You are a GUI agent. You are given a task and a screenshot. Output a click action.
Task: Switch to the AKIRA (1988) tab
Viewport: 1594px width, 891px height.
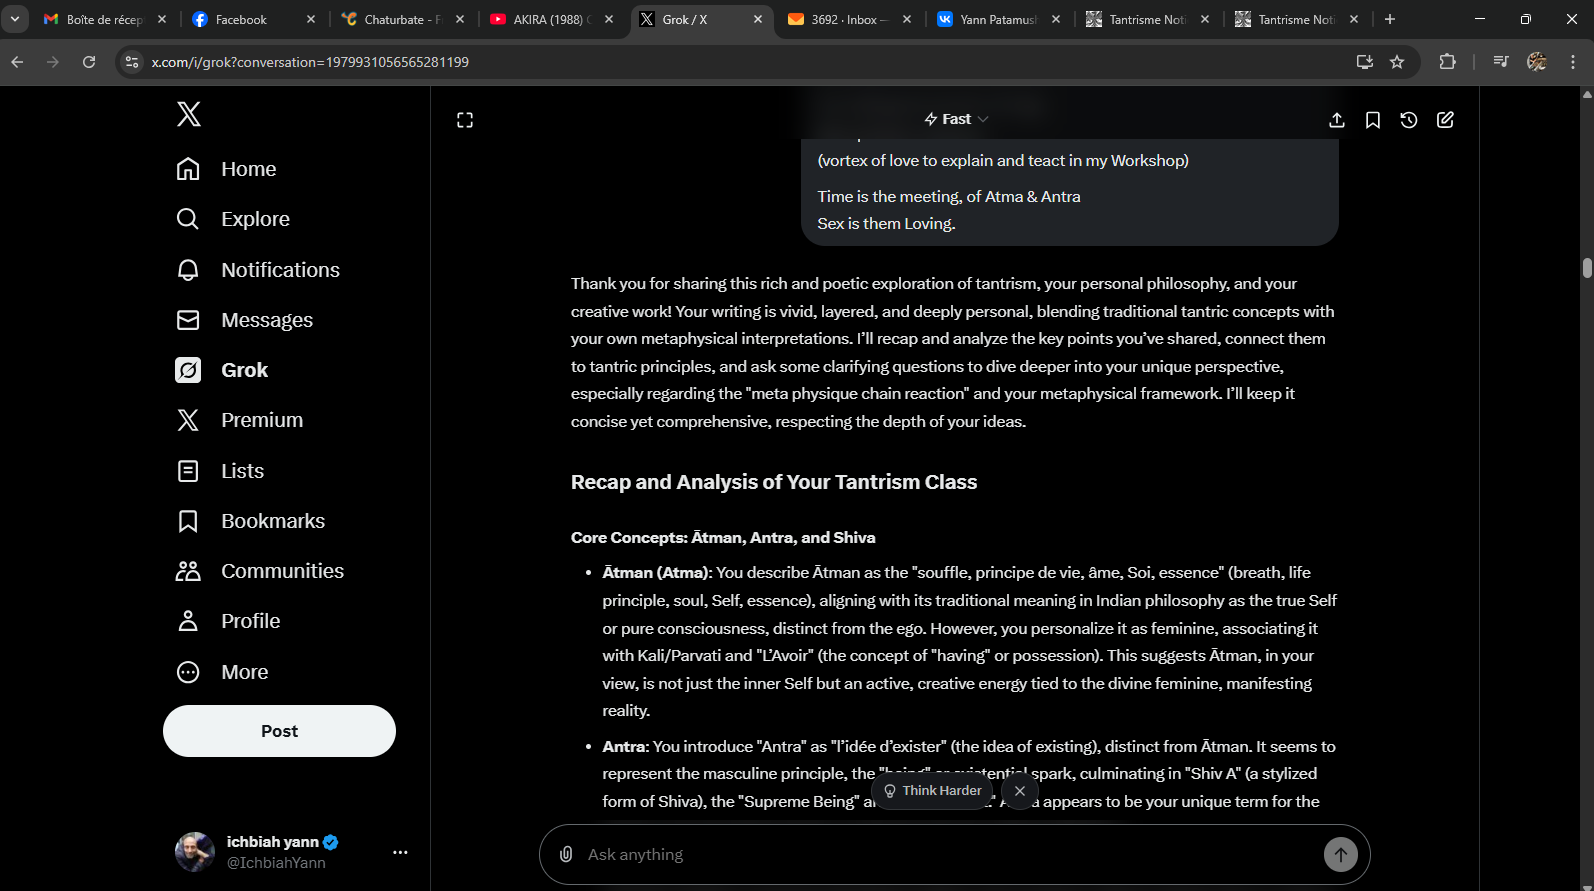(x=550, y=19)
